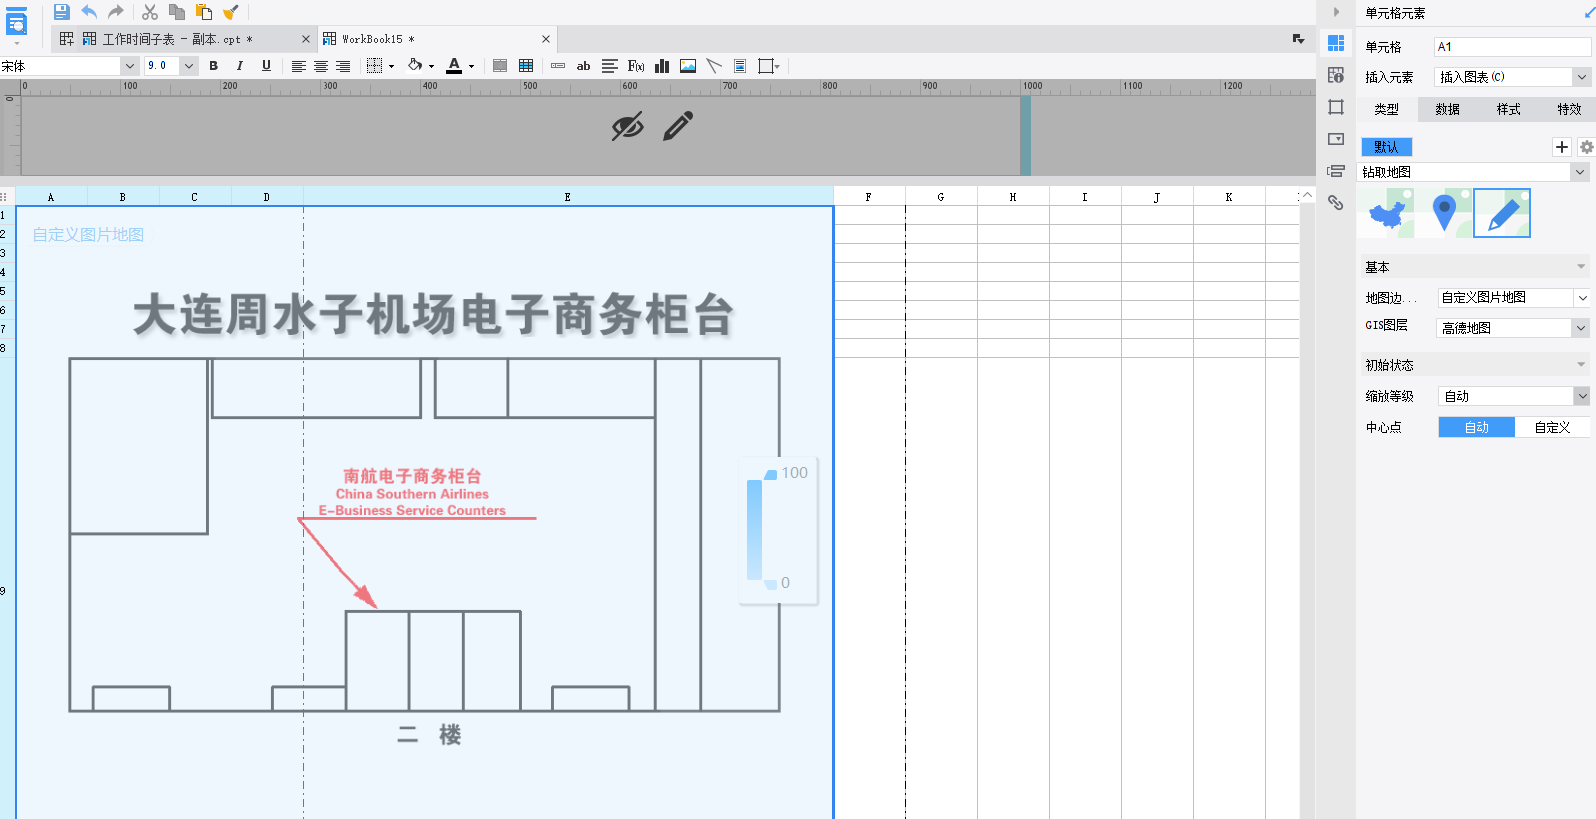
Task: Open the 插入元素 dropdown
Action: 1512,77
